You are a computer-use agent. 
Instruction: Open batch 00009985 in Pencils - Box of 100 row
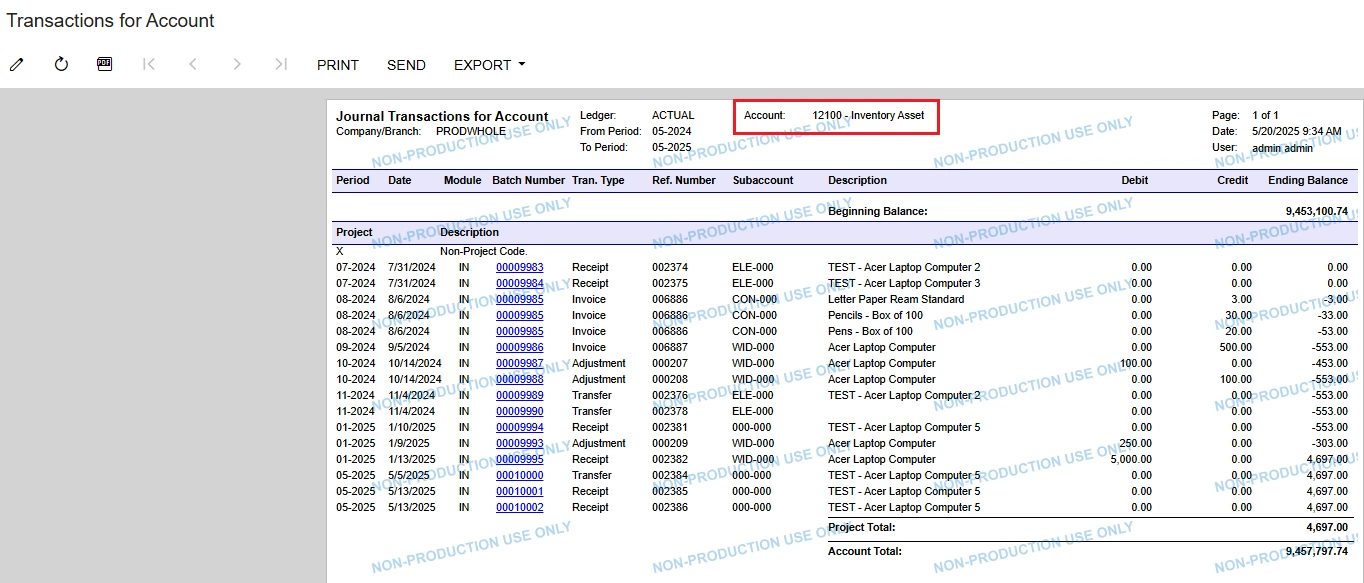[520, 315]
